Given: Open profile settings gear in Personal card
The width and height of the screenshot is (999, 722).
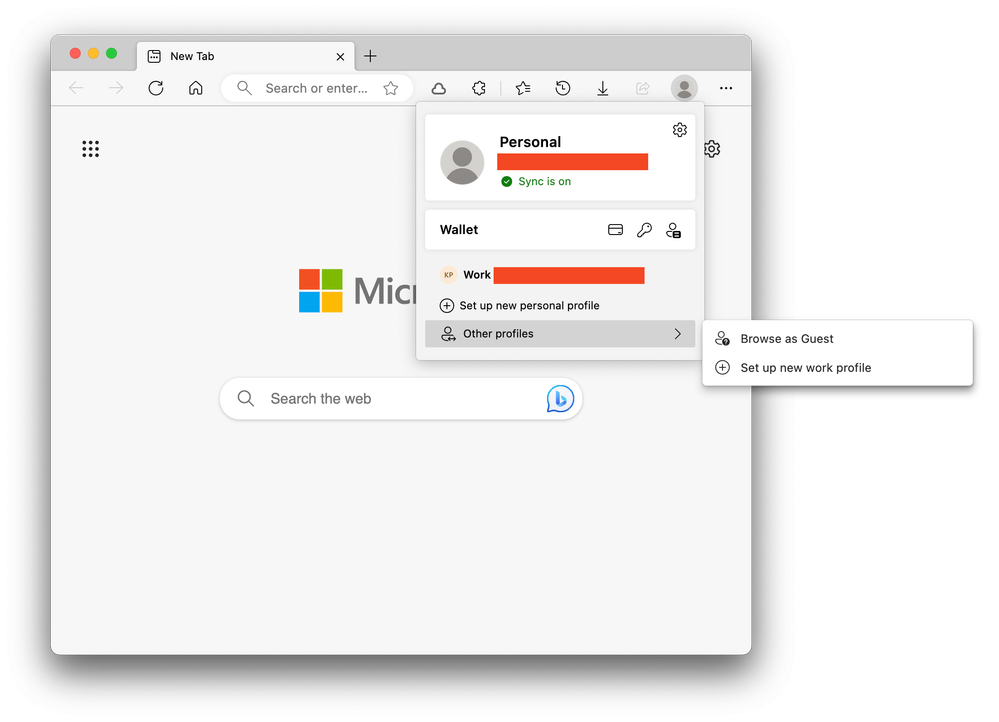Looking at the screenshot, I should click(680, 130).
